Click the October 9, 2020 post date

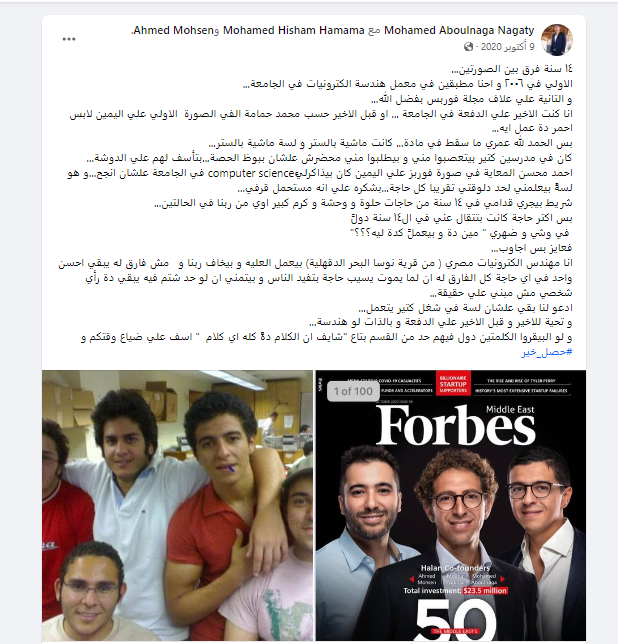click(x=508, y=47)
